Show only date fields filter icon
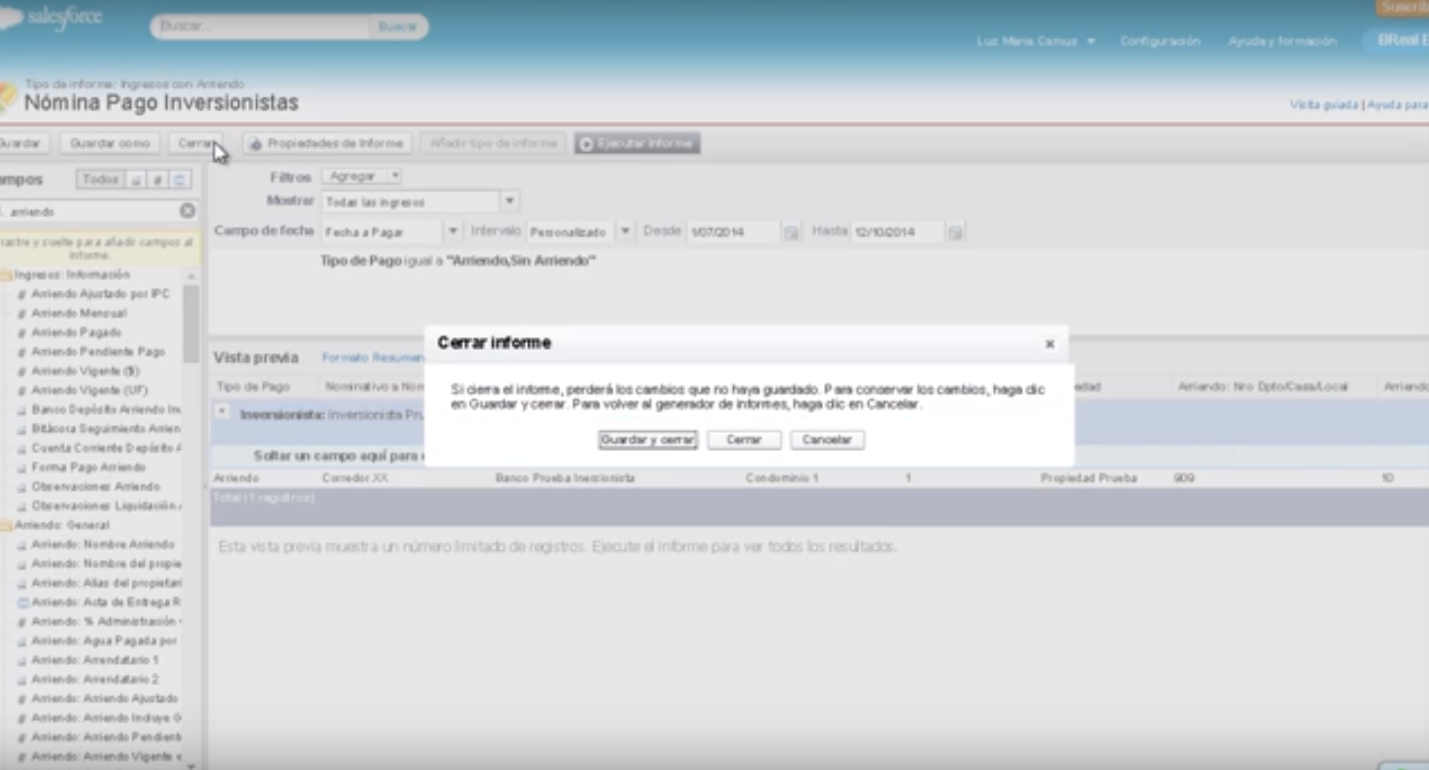Image resolution: width=1429 pixels, height=770 pixels. tap(180, 180)
